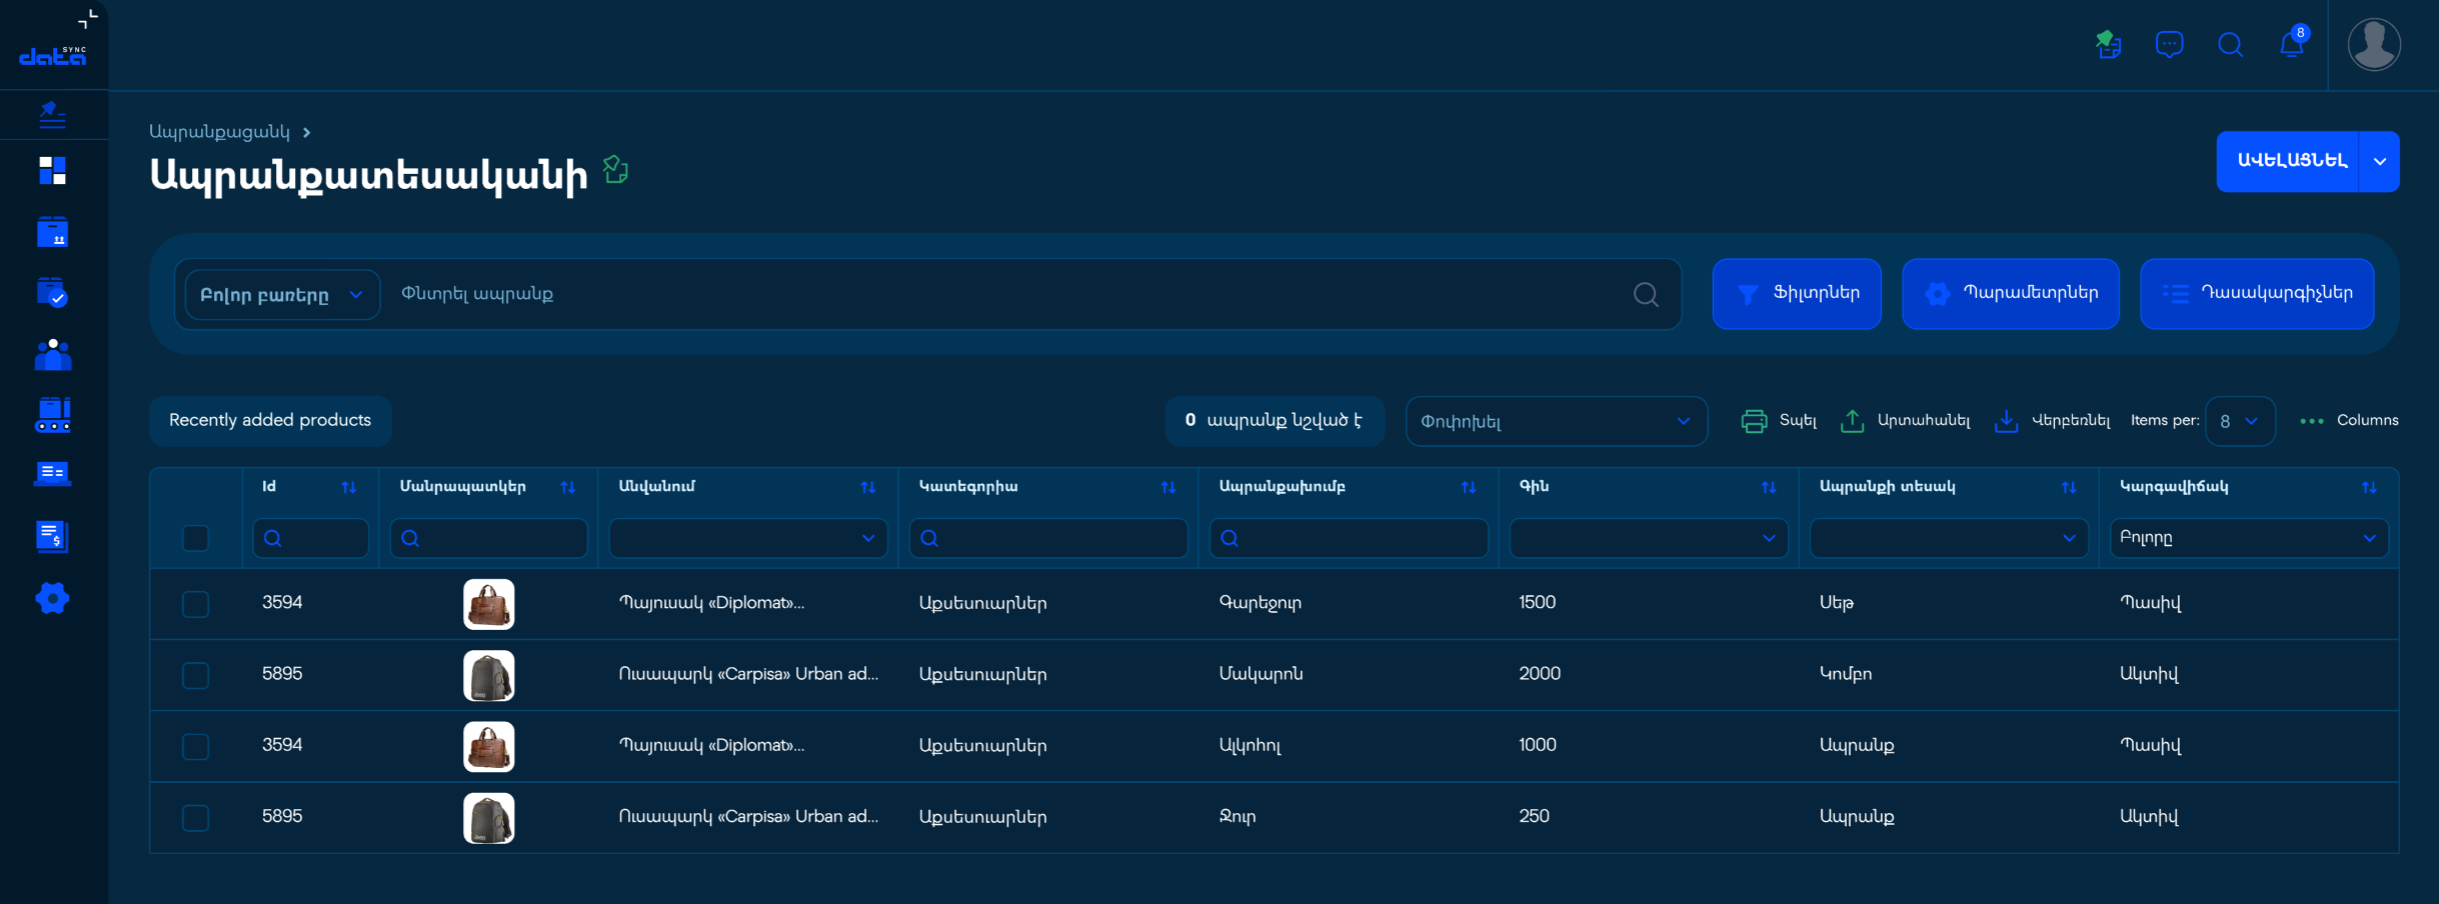Open the warehouse conveyor sidebar icon
The height and width of the screenshot is (904, 2439).
[x=52, y=415]
